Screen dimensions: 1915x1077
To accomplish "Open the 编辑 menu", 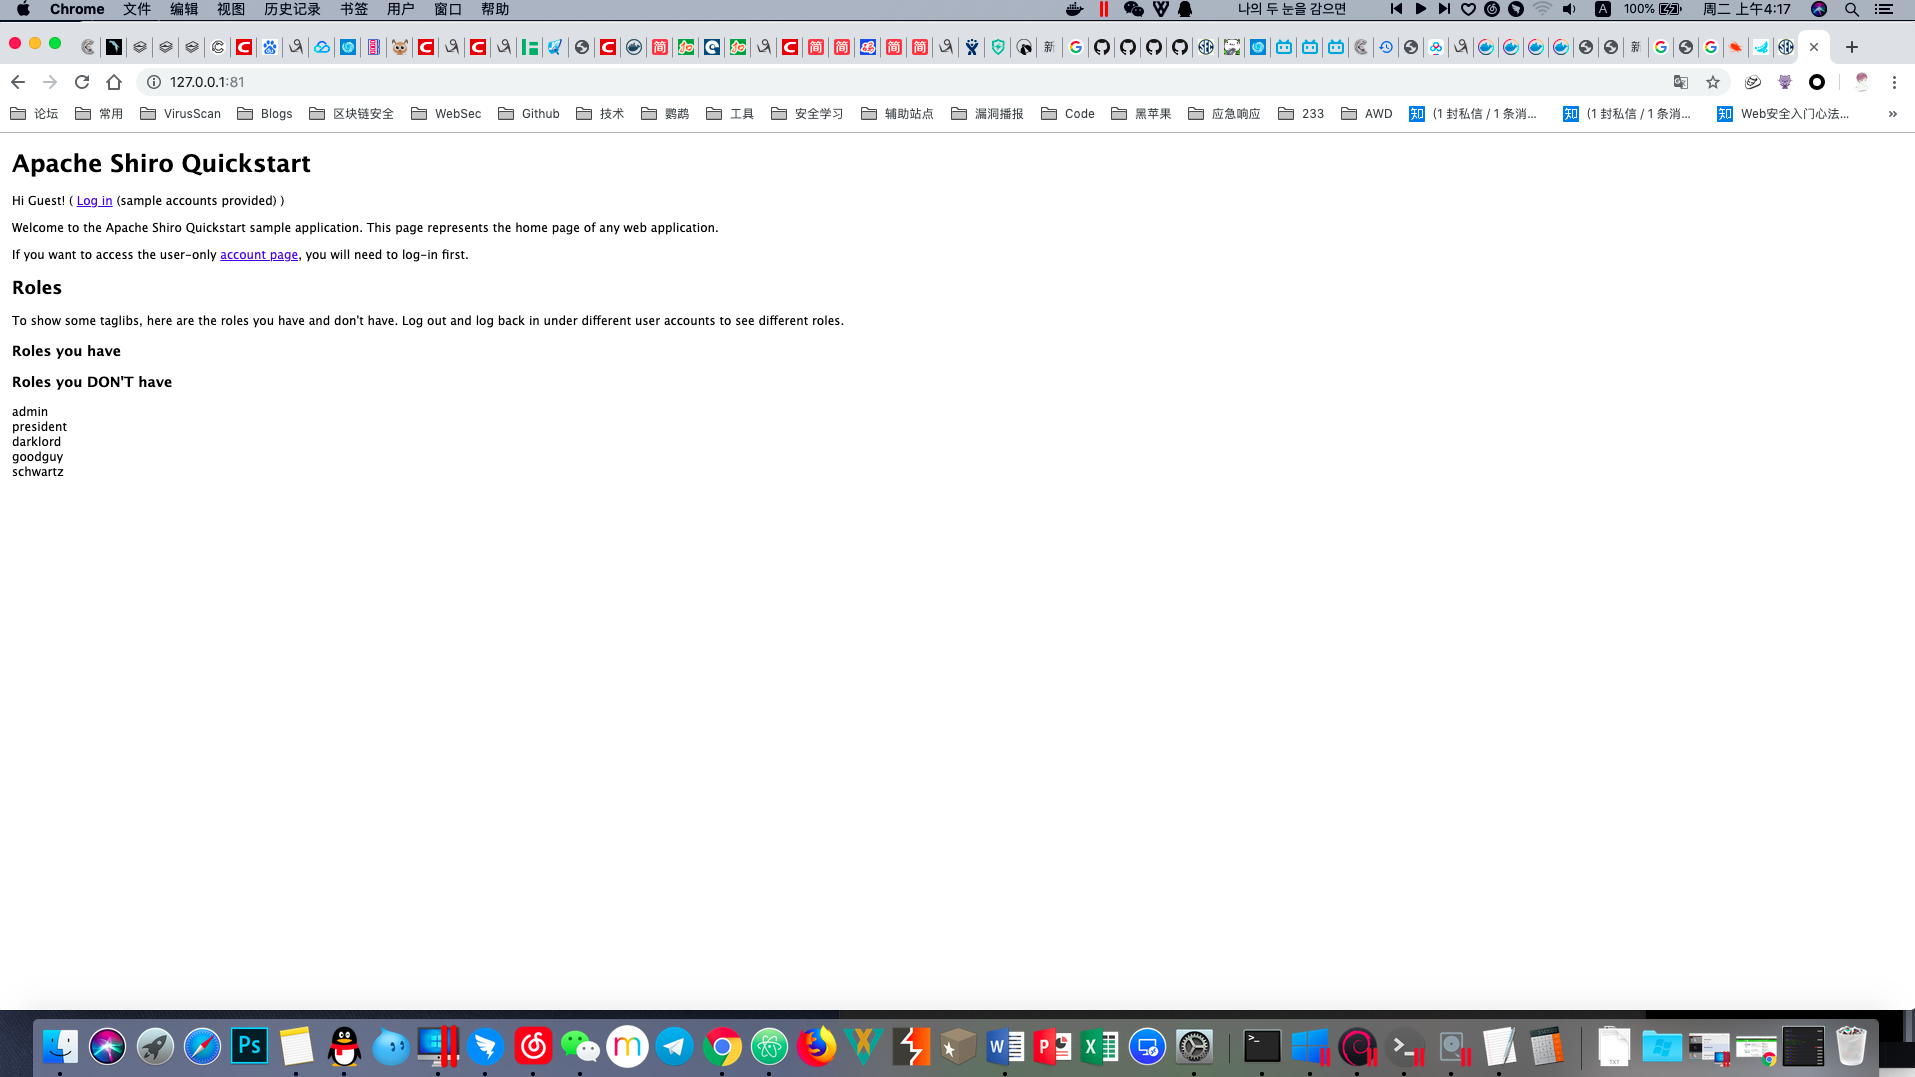I will click(184, 9).
